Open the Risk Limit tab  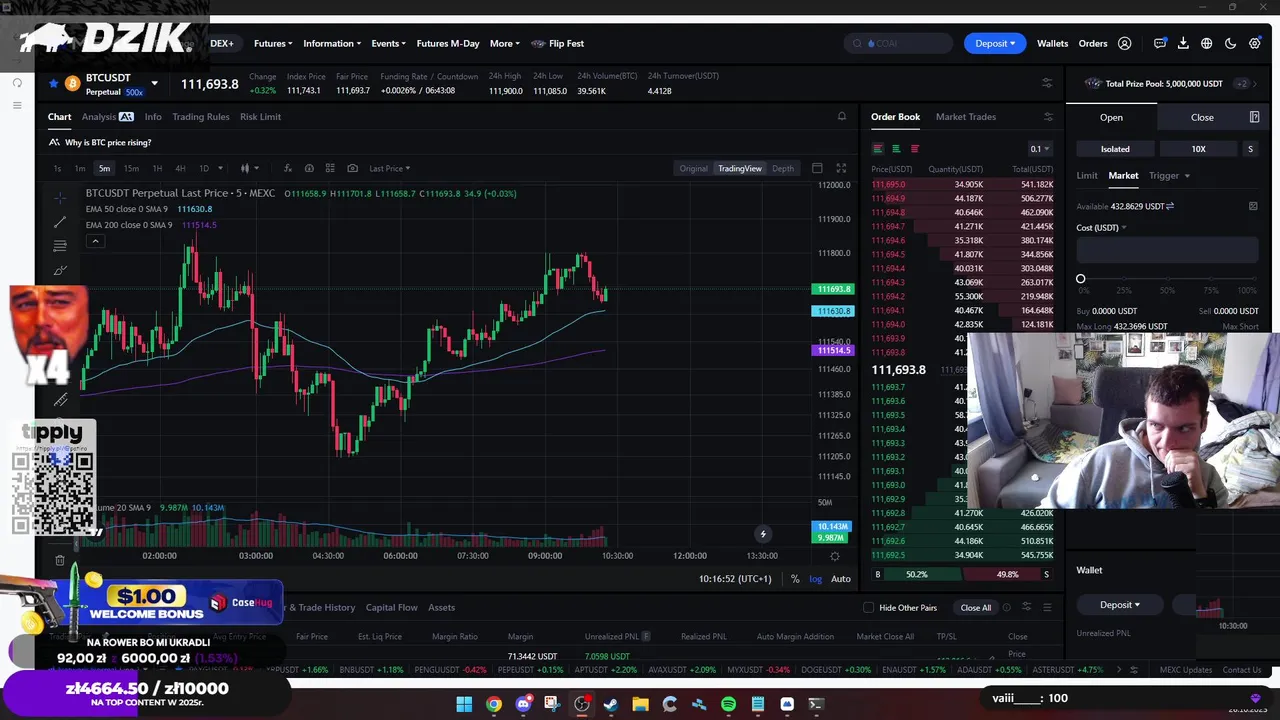(x=260, y=117)
